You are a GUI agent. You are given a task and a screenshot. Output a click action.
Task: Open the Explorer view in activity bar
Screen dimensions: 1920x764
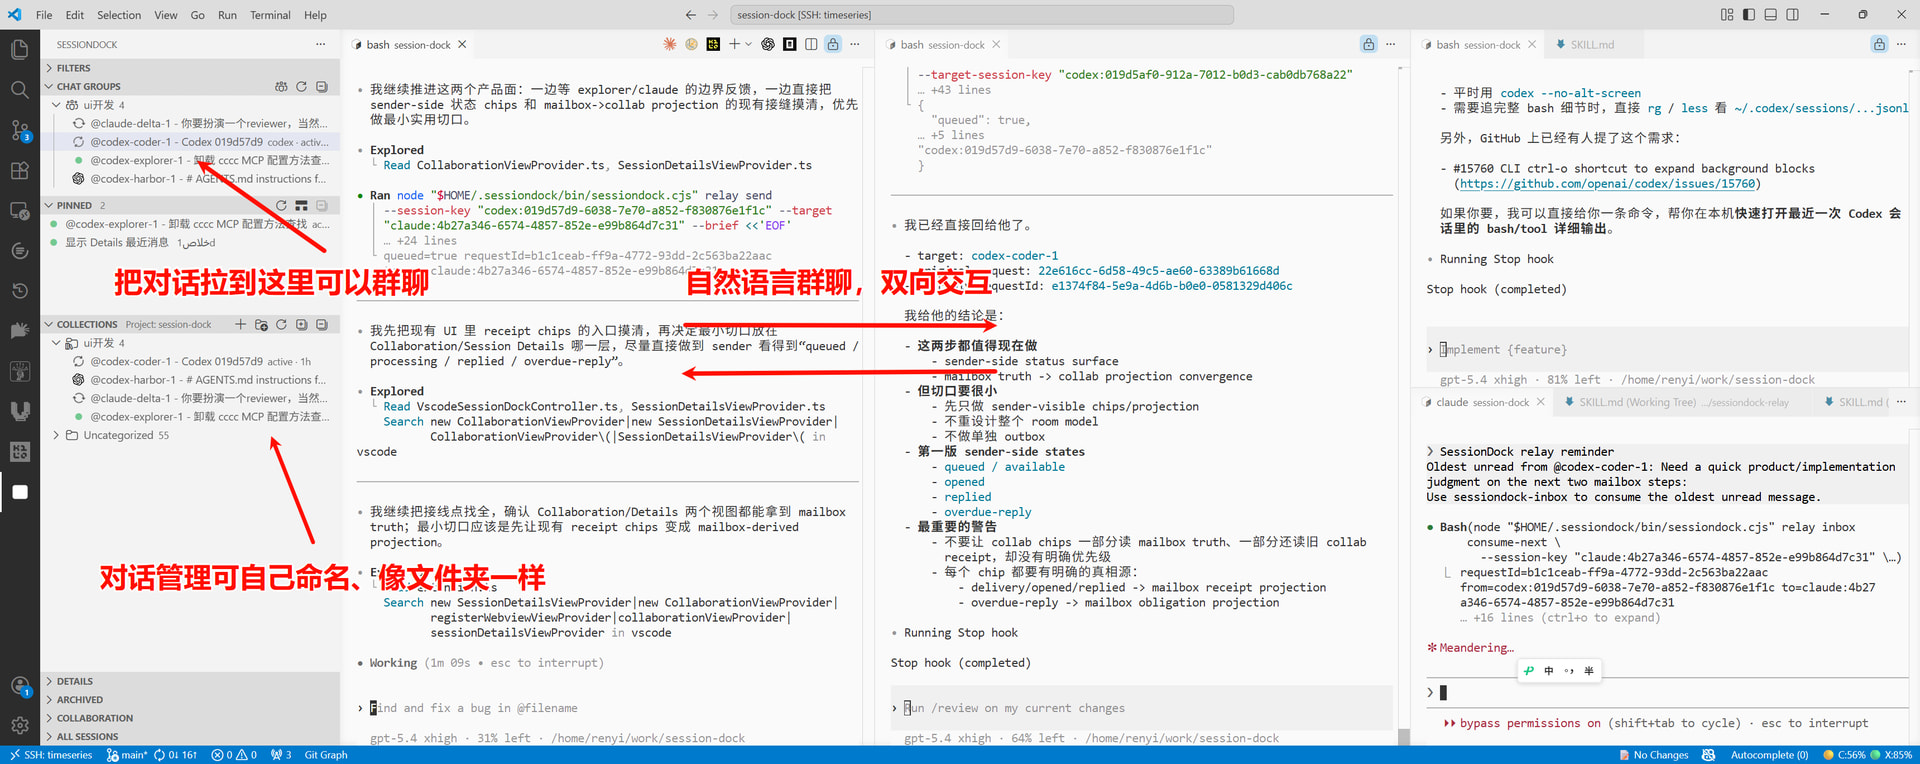[x=19, y=49]
